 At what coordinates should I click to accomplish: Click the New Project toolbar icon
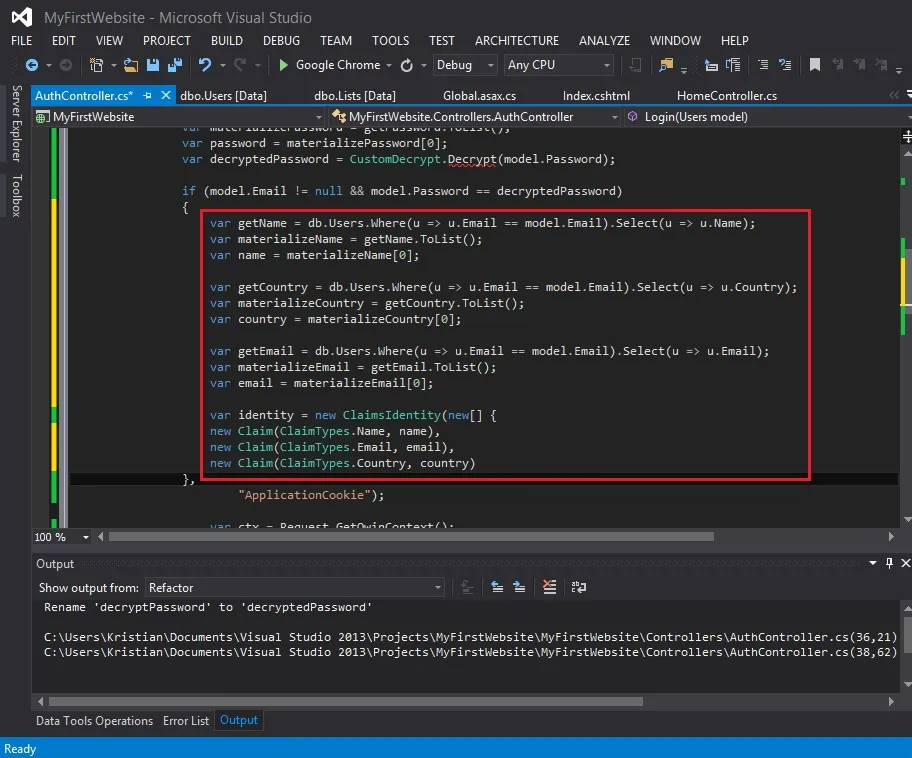[x=97, y=65]
